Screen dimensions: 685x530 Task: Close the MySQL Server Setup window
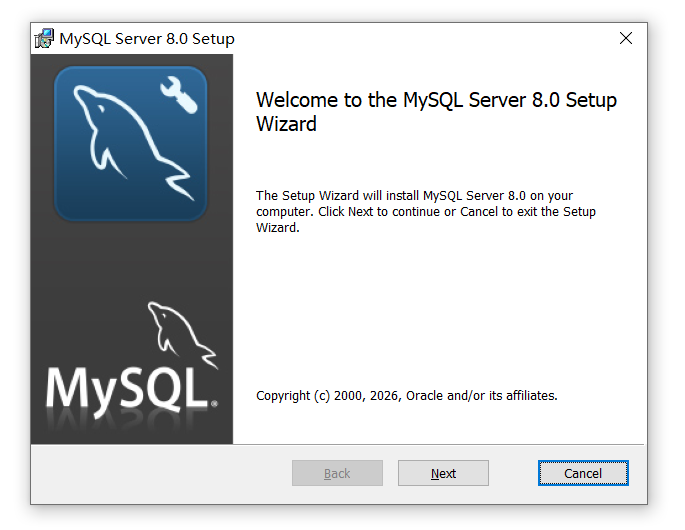click(x=626, y=38)
